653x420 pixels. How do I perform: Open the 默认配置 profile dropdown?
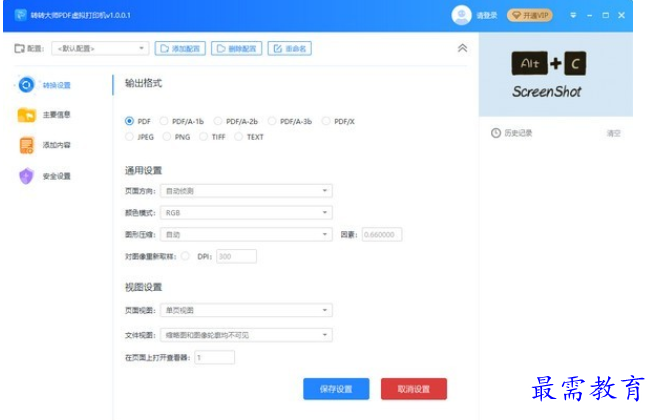pos(100,49)
